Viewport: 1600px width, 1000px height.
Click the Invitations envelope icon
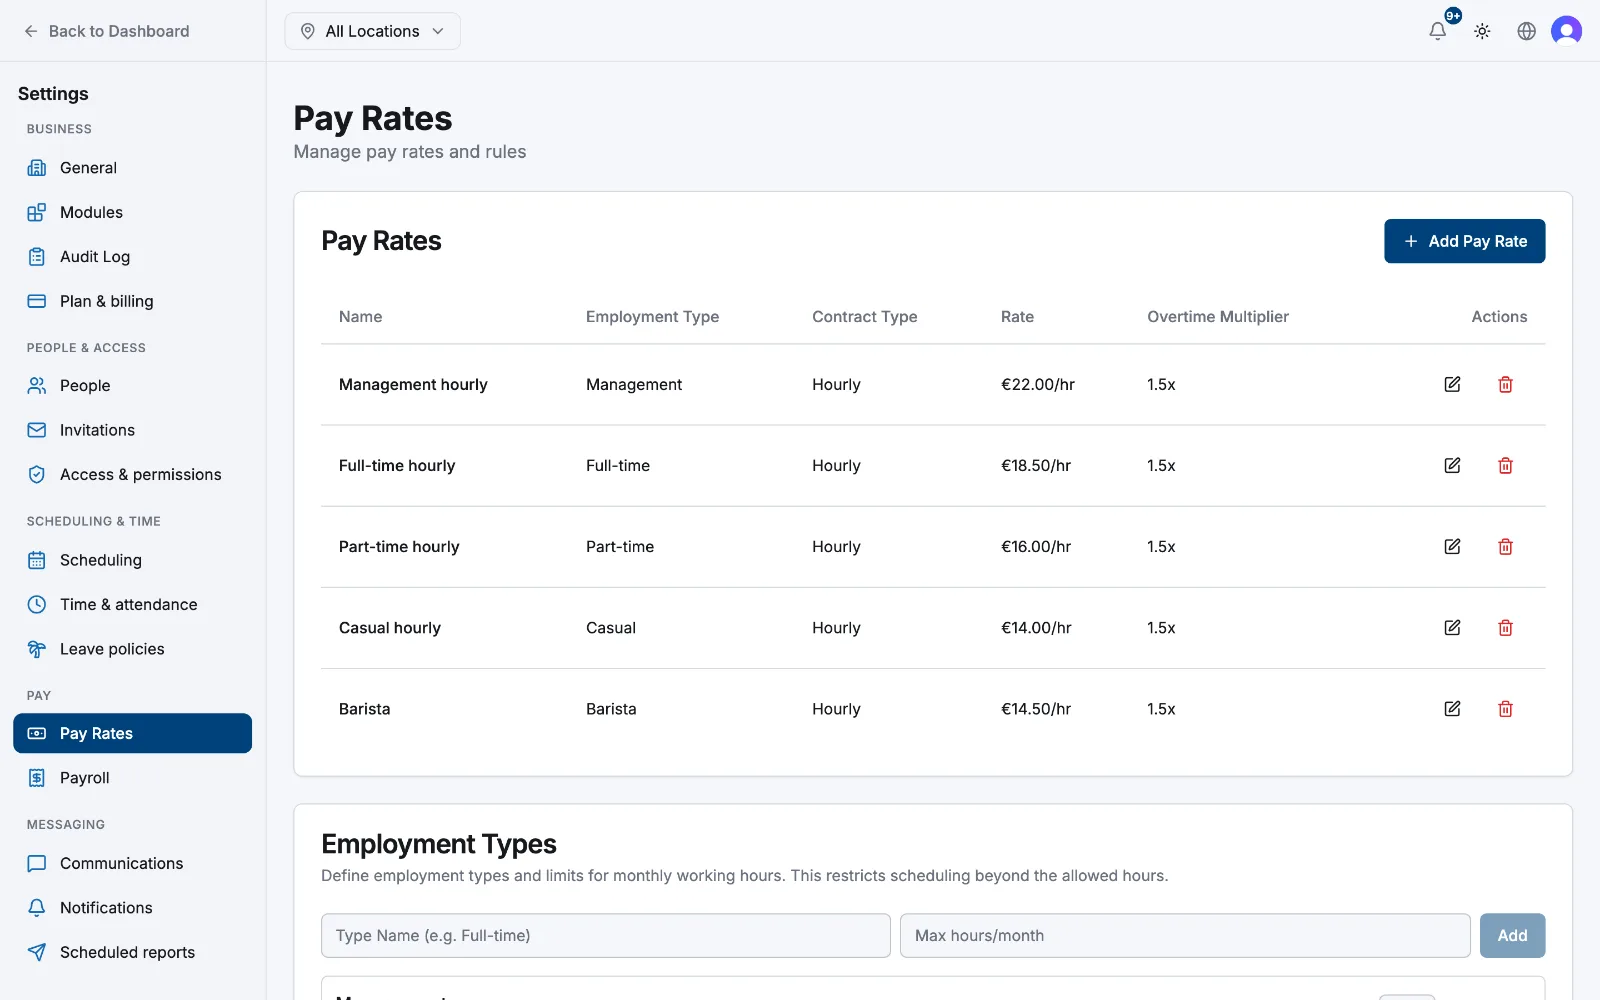(37, 430)
